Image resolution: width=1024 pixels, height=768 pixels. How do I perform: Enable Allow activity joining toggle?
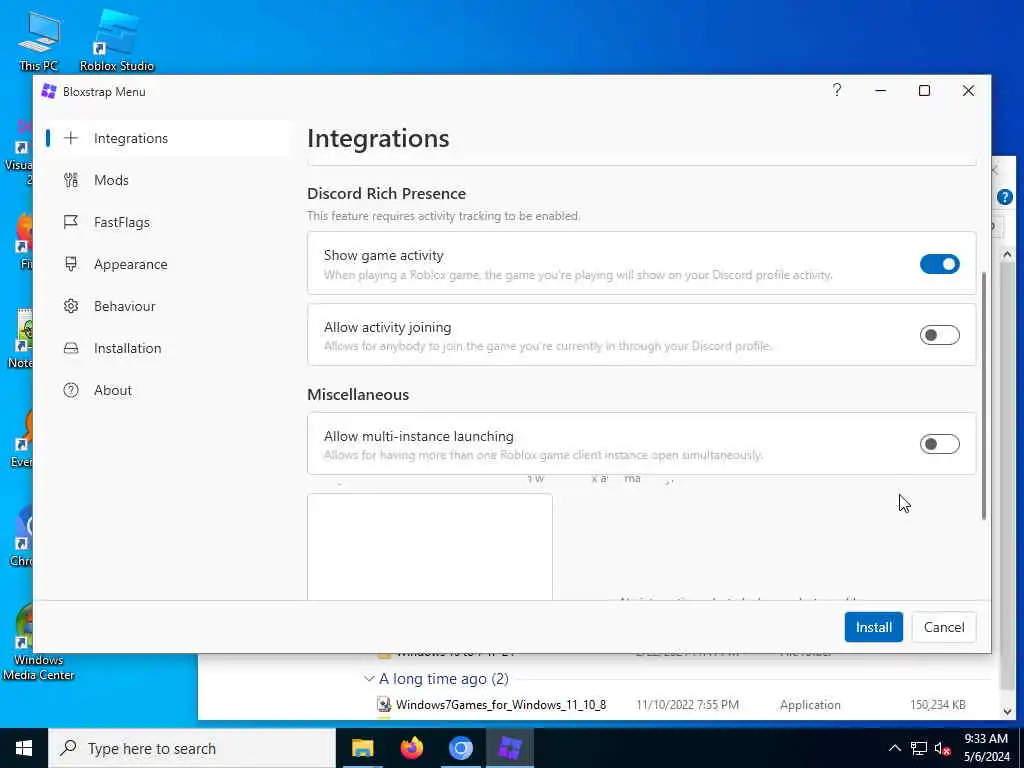coord(939,335)
